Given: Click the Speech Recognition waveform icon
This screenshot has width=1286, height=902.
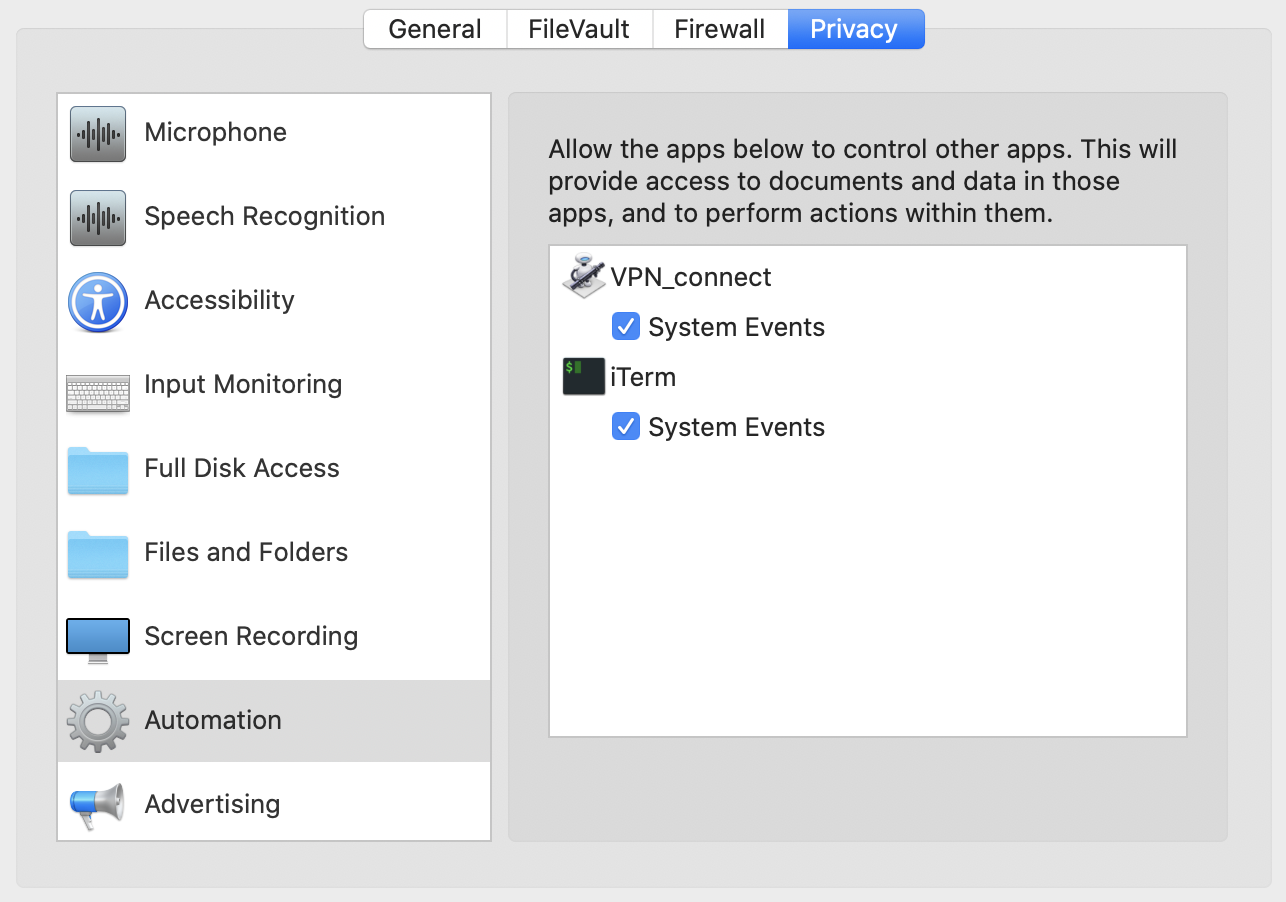Looking at the screenshot, I should (x=98, y=218).
